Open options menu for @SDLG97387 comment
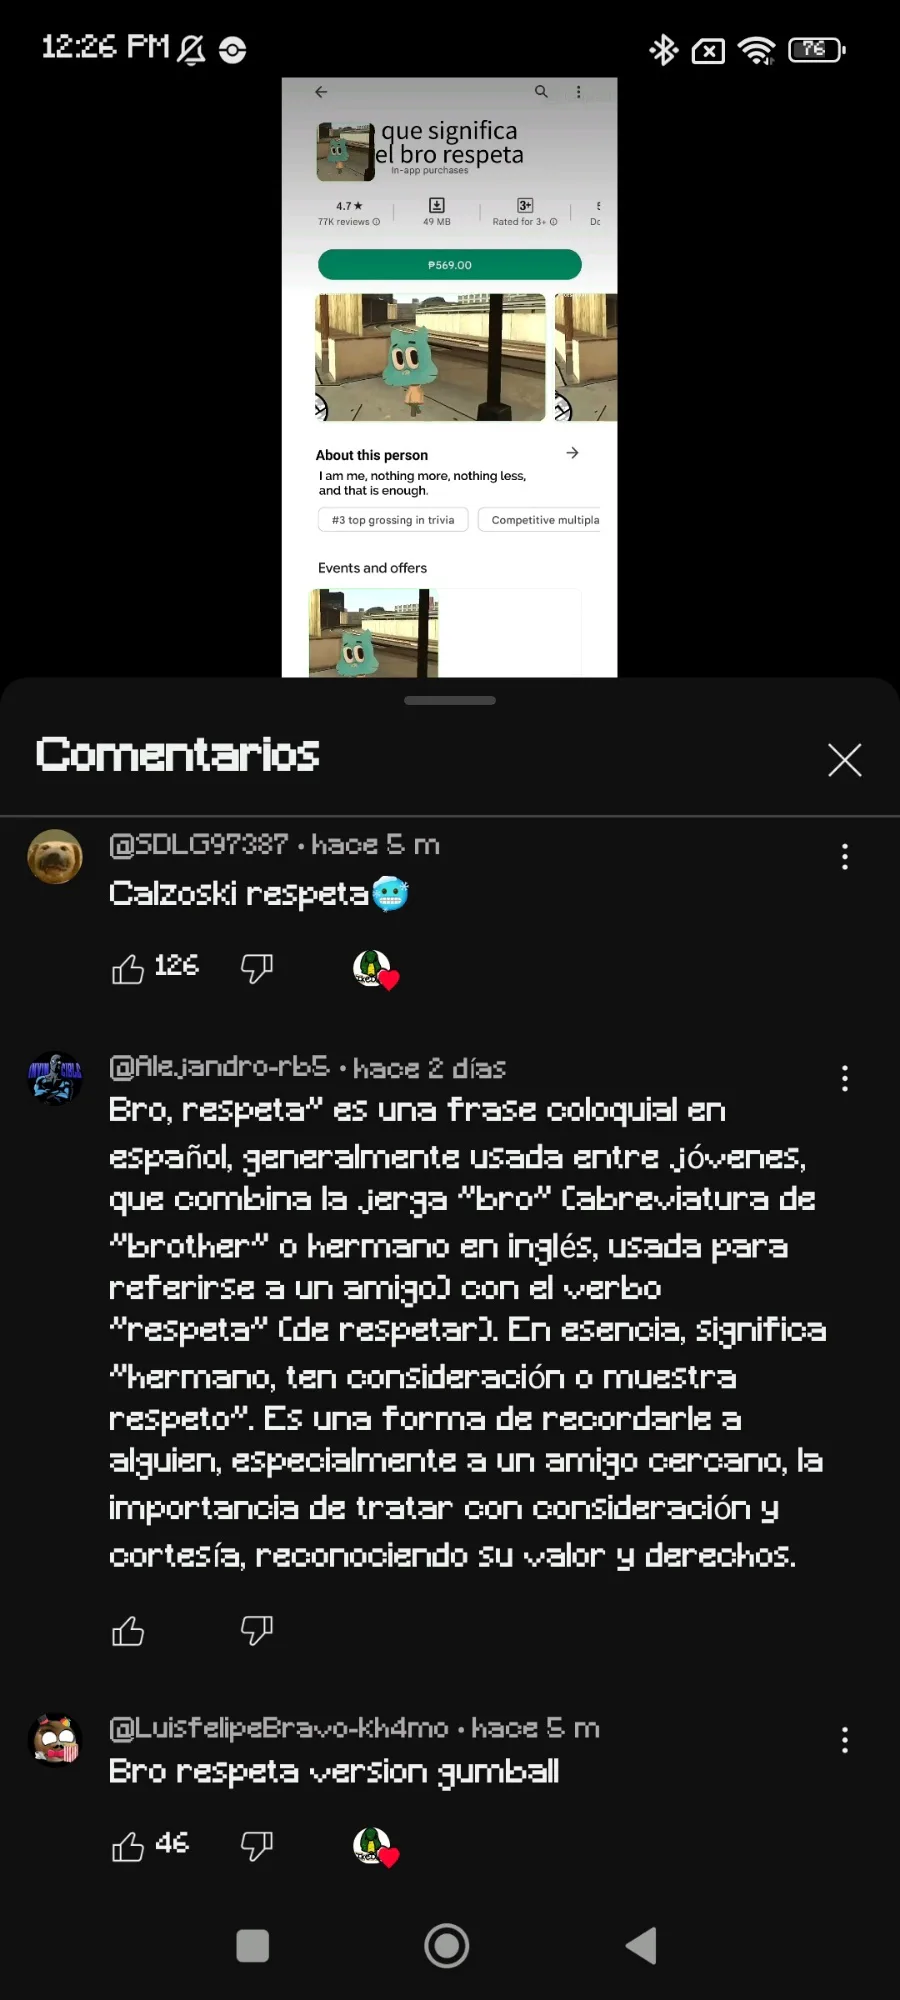The image size is (900, 2000). click(x=845, y=857)
